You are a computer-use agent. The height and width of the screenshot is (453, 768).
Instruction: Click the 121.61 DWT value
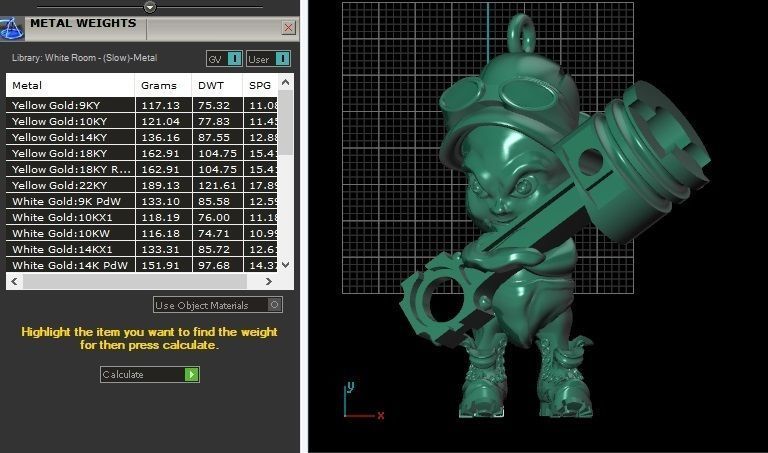(217, 186)
